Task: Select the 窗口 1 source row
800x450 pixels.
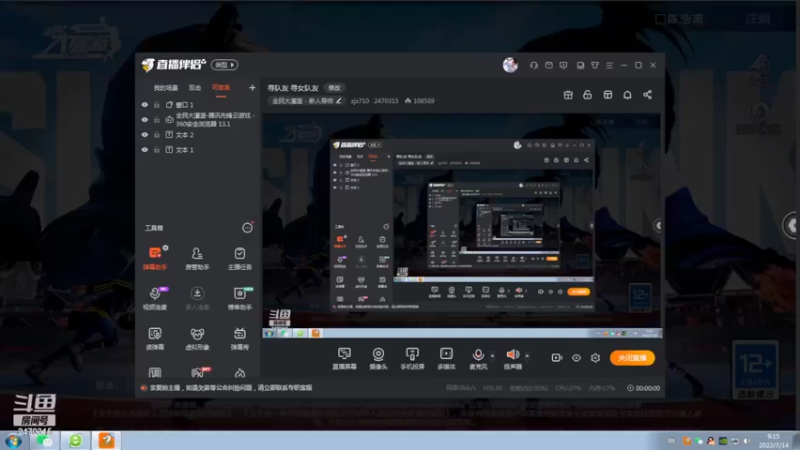Action: click(x=198, y=105)
